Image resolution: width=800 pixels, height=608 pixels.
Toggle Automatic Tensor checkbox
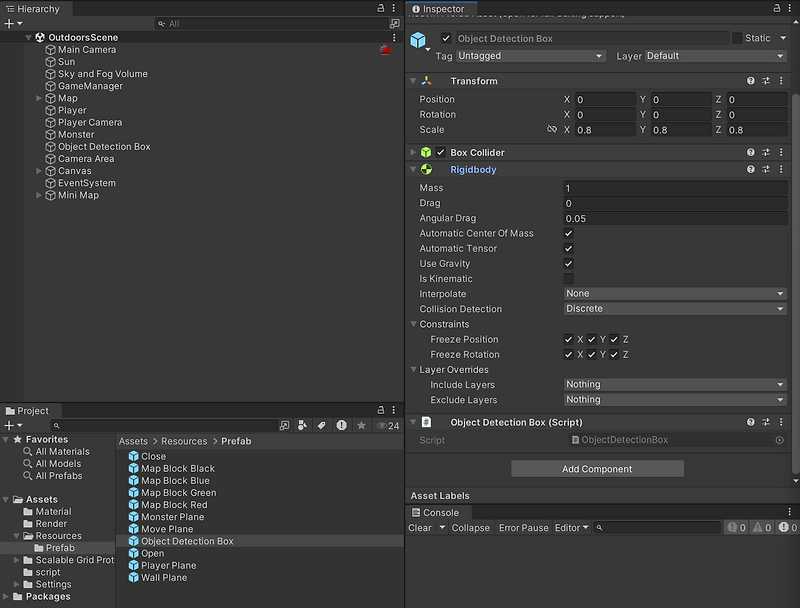coord(568,248)
